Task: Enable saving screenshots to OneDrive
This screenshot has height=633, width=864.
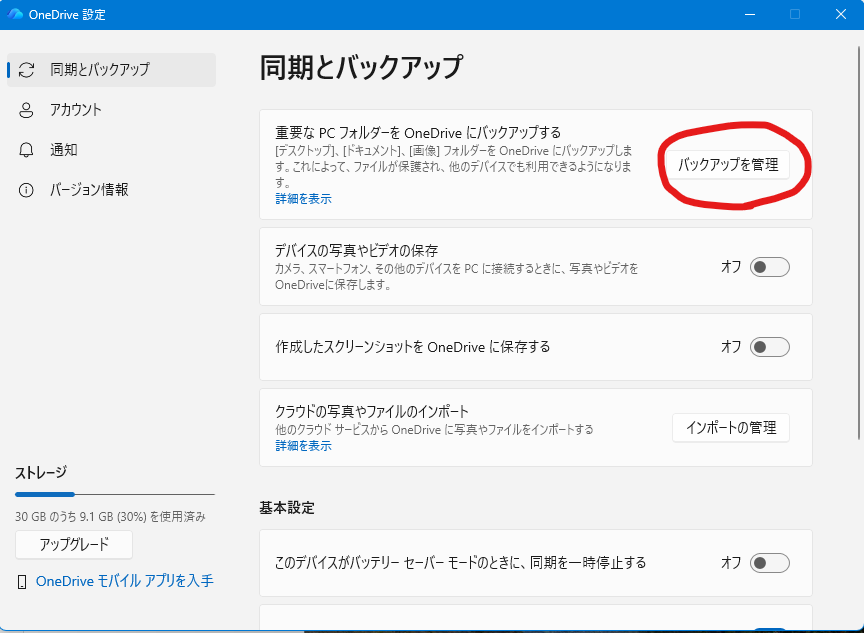Action: (769, 347)
